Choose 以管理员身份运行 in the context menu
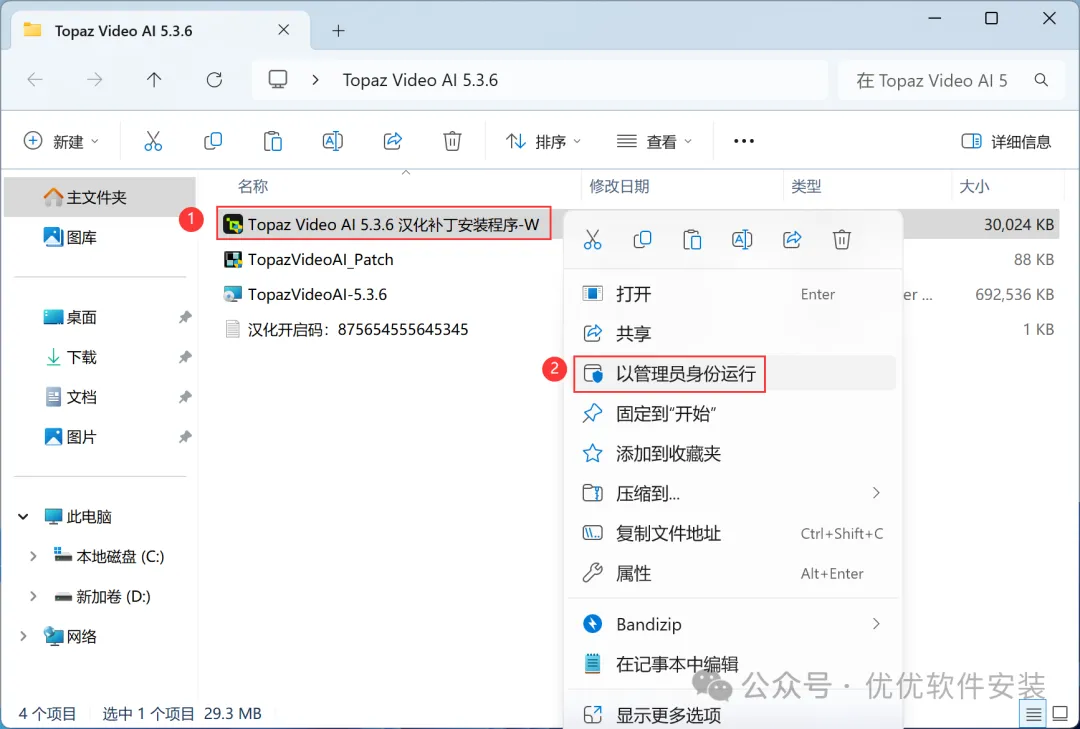 click(x=734, y=373)
